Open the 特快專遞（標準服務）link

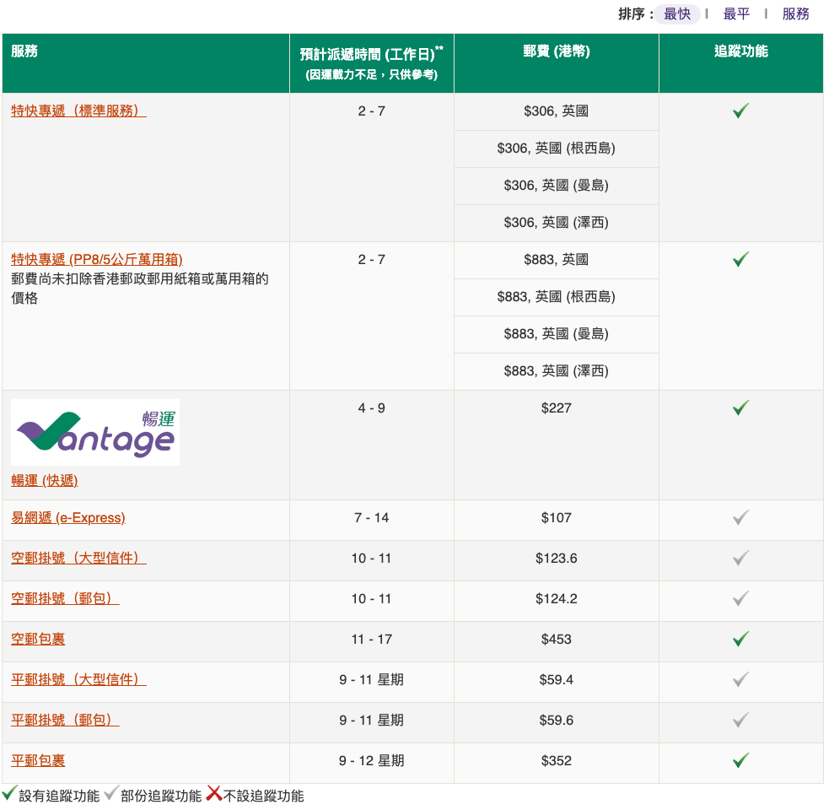[x=78, y=111]
